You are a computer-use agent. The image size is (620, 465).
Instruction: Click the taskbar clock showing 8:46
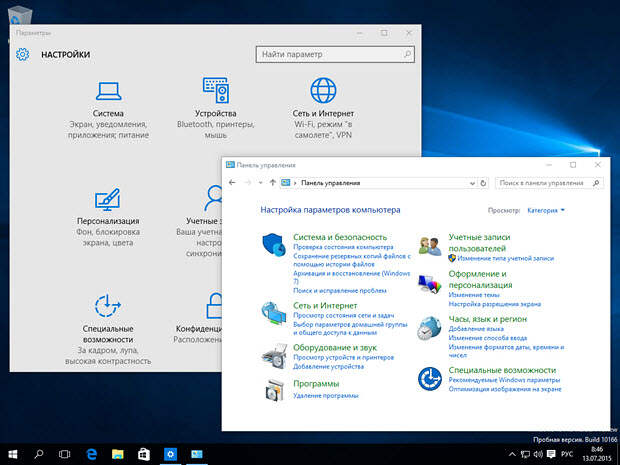pos(597,454)
